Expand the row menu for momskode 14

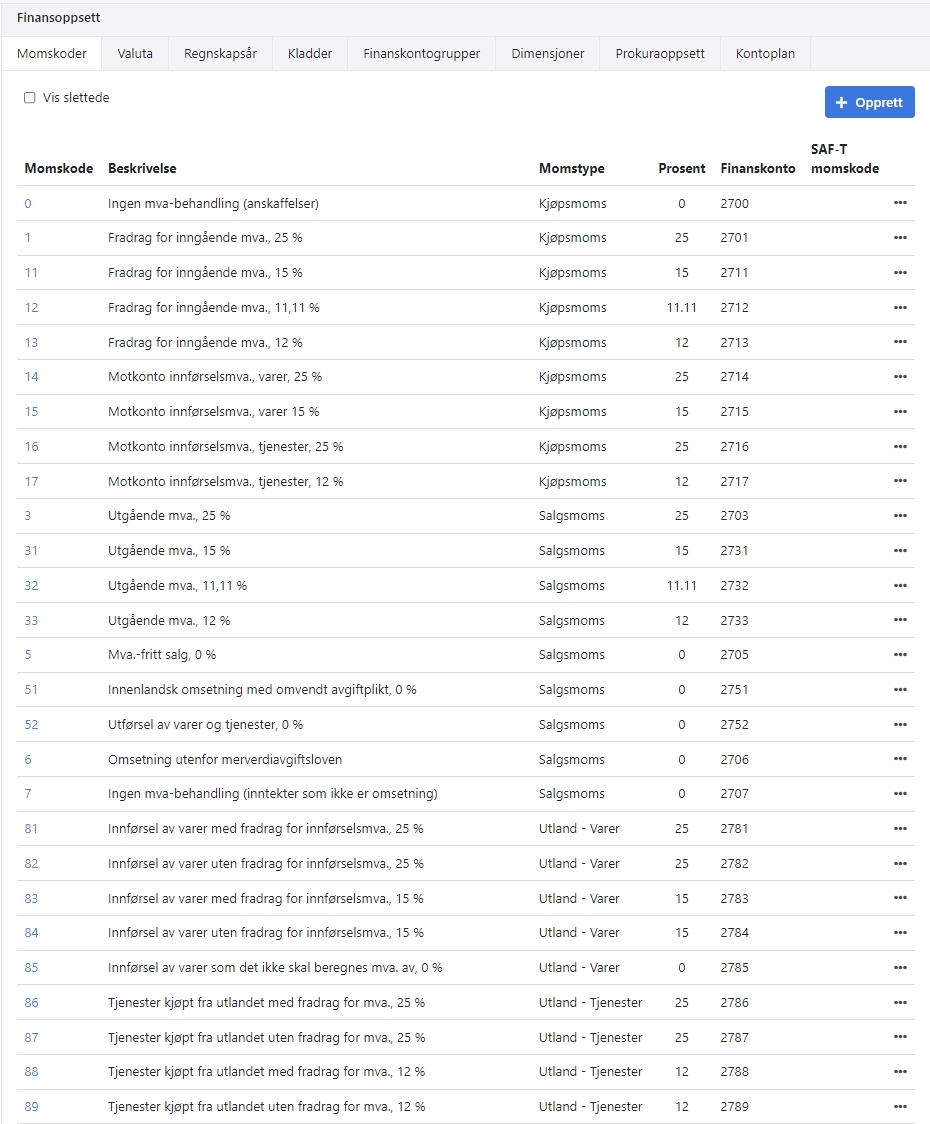pyautogui.click(x=900, y=377)
